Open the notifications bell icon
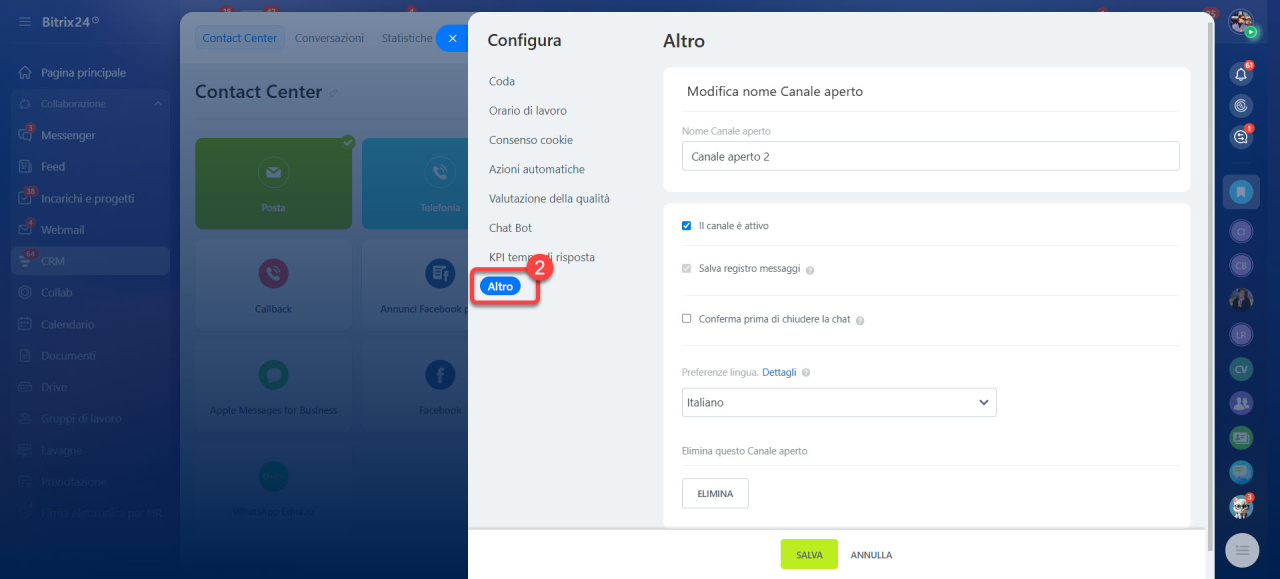The width and height of the screenshot is (1280, 579). [1241, 73]
